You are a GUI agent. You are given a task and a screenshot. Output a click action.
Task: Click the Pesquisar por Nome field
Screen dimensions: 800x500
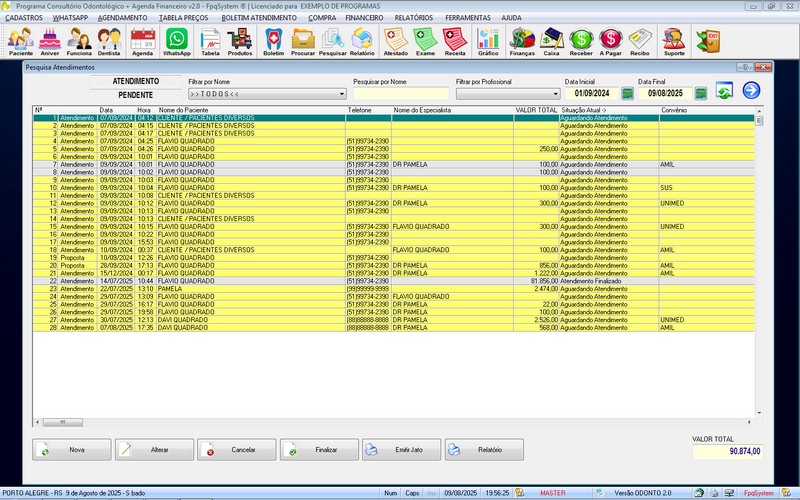point(400,94)
